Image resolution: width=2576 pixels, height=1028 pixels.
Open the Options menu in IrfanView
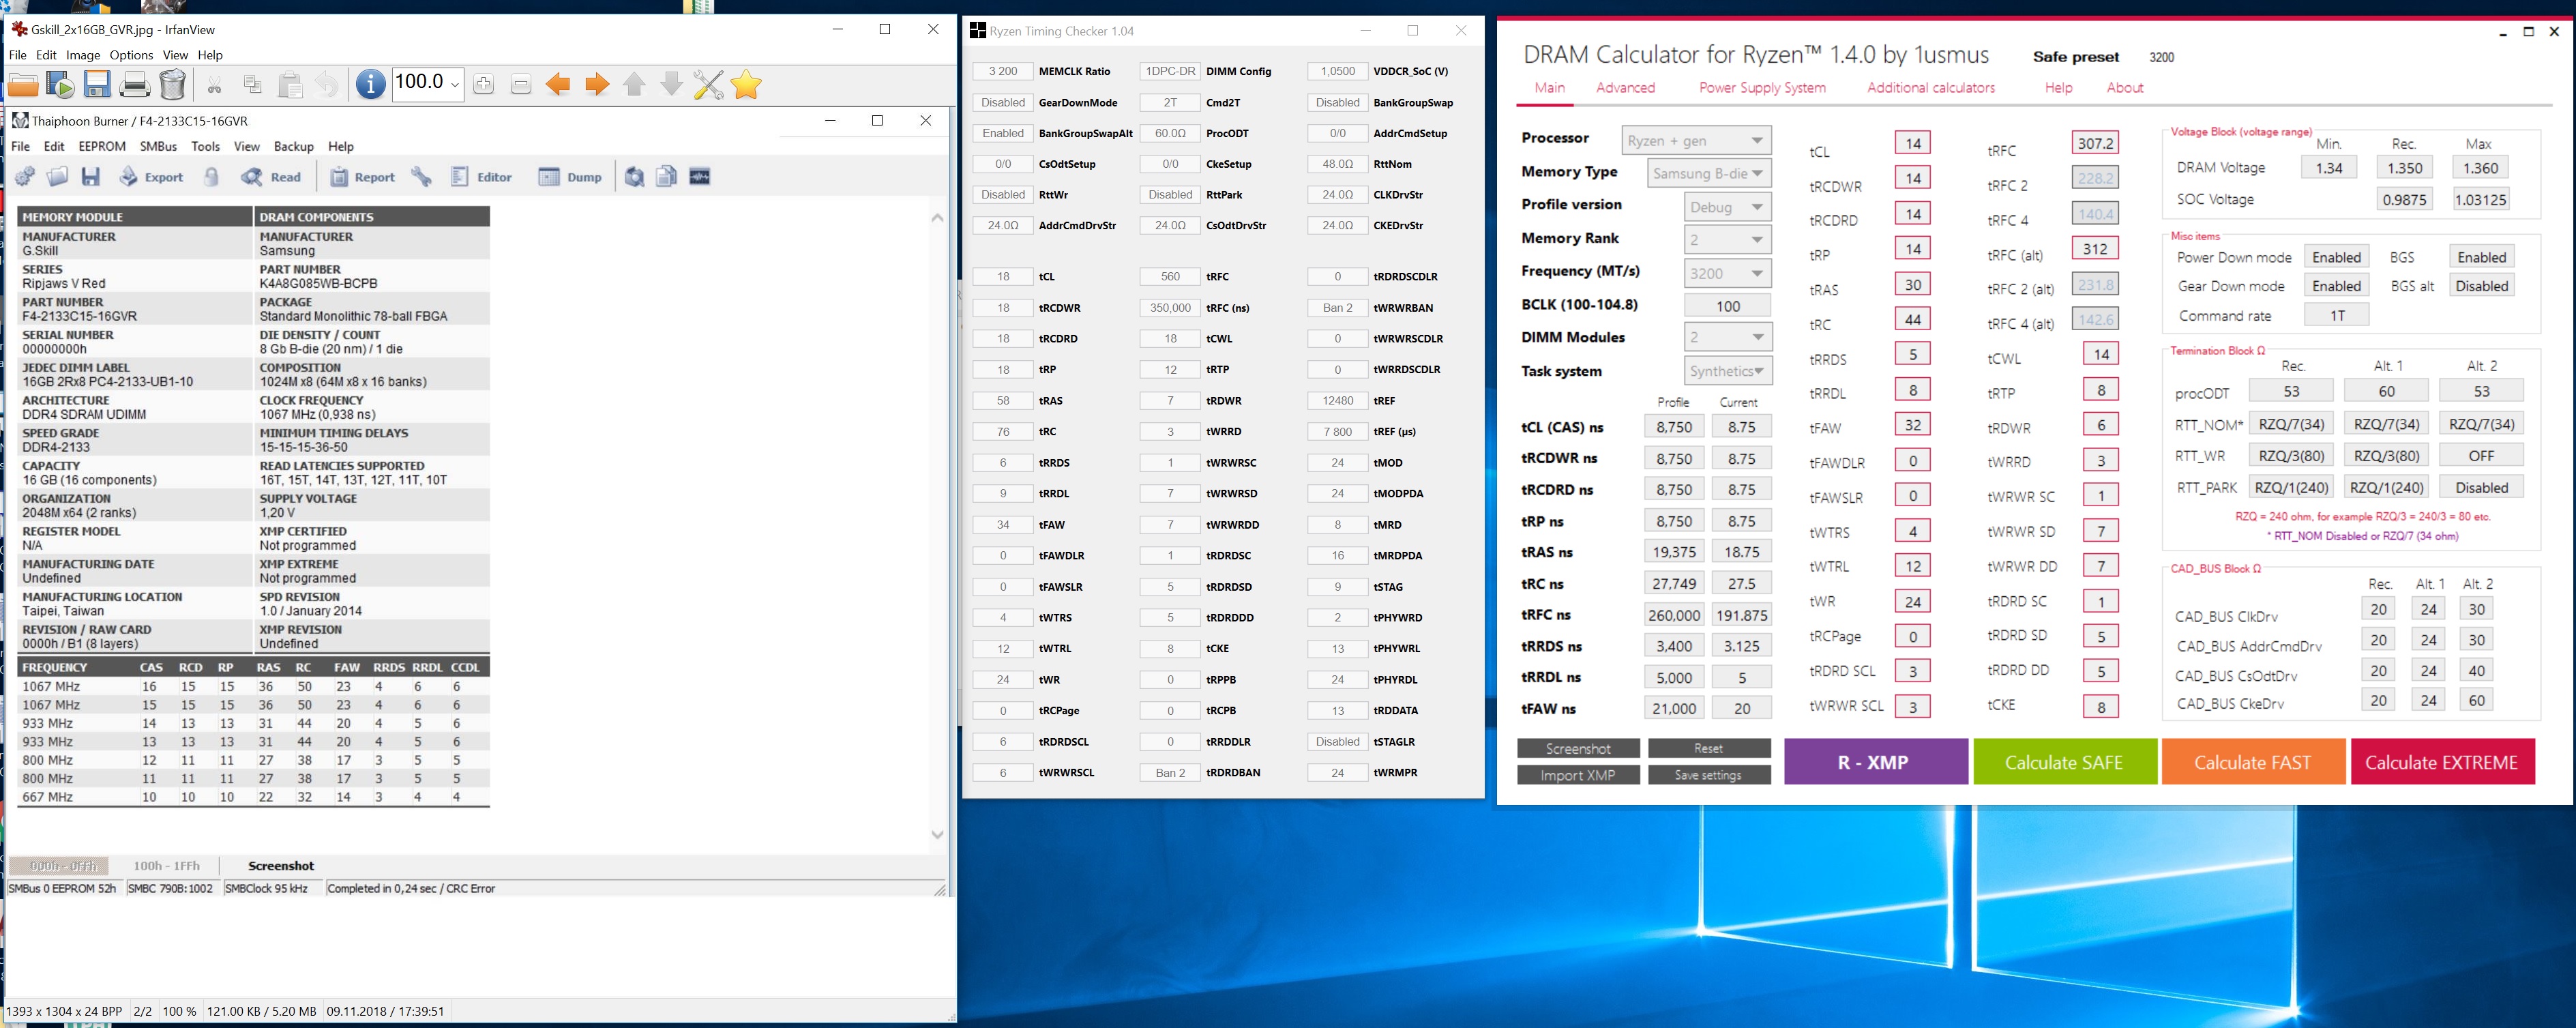pyautogui.click(x=131, y=55)
